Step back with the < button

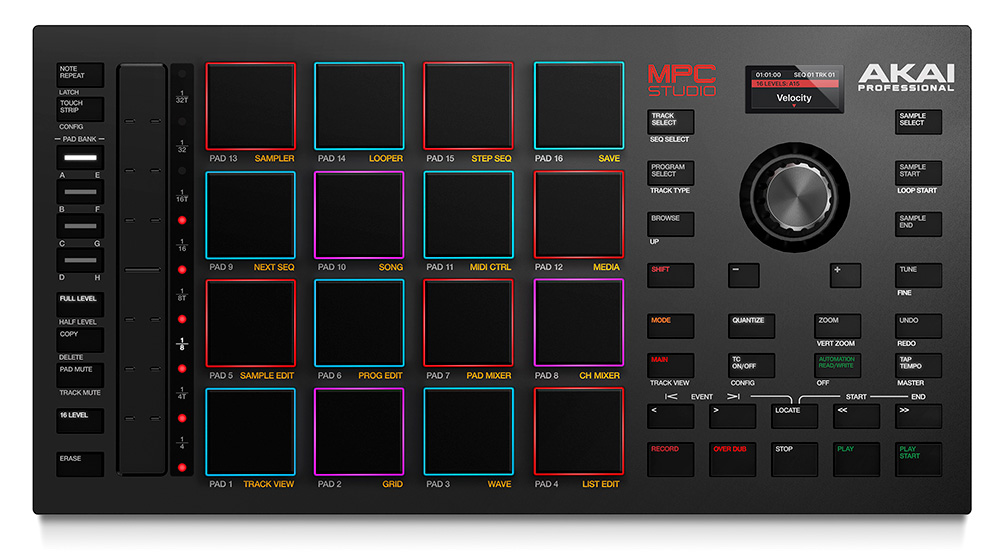tap(671, 416)
